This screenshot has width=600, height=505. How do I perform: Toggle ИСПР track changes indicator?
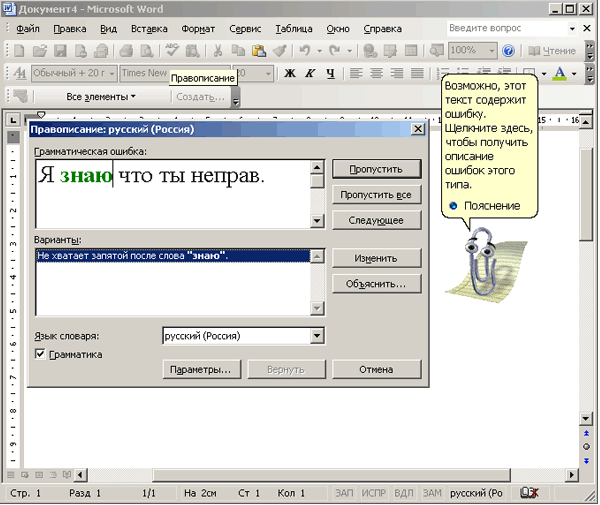[373, 493]
